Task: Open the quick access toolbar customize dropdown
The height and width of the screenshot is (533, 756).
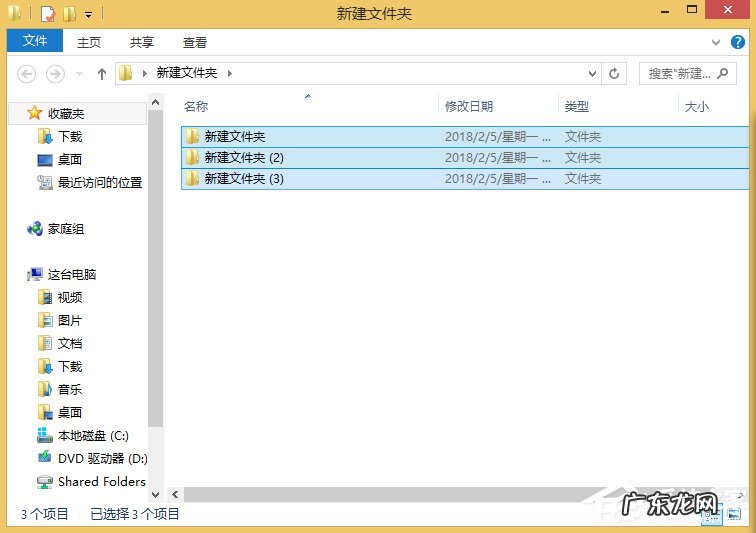Action: point(89,14)
